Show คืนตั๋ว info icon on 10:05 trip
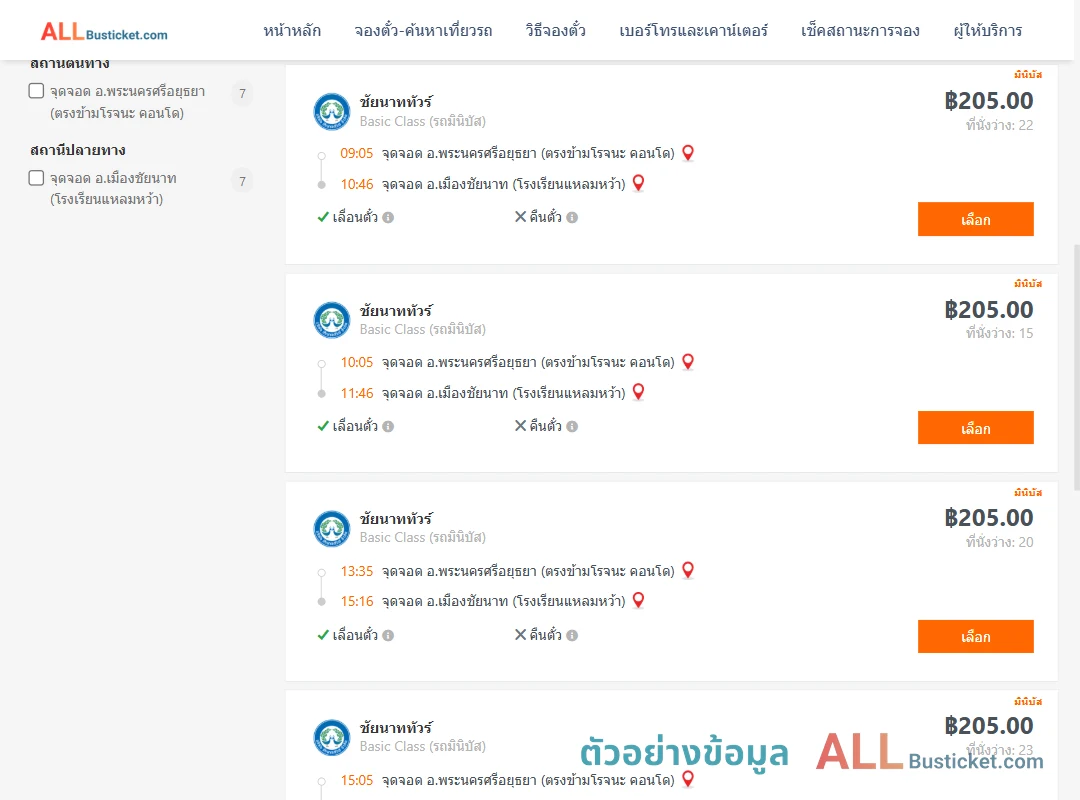The image size is (1080, 800). (572, 427)
